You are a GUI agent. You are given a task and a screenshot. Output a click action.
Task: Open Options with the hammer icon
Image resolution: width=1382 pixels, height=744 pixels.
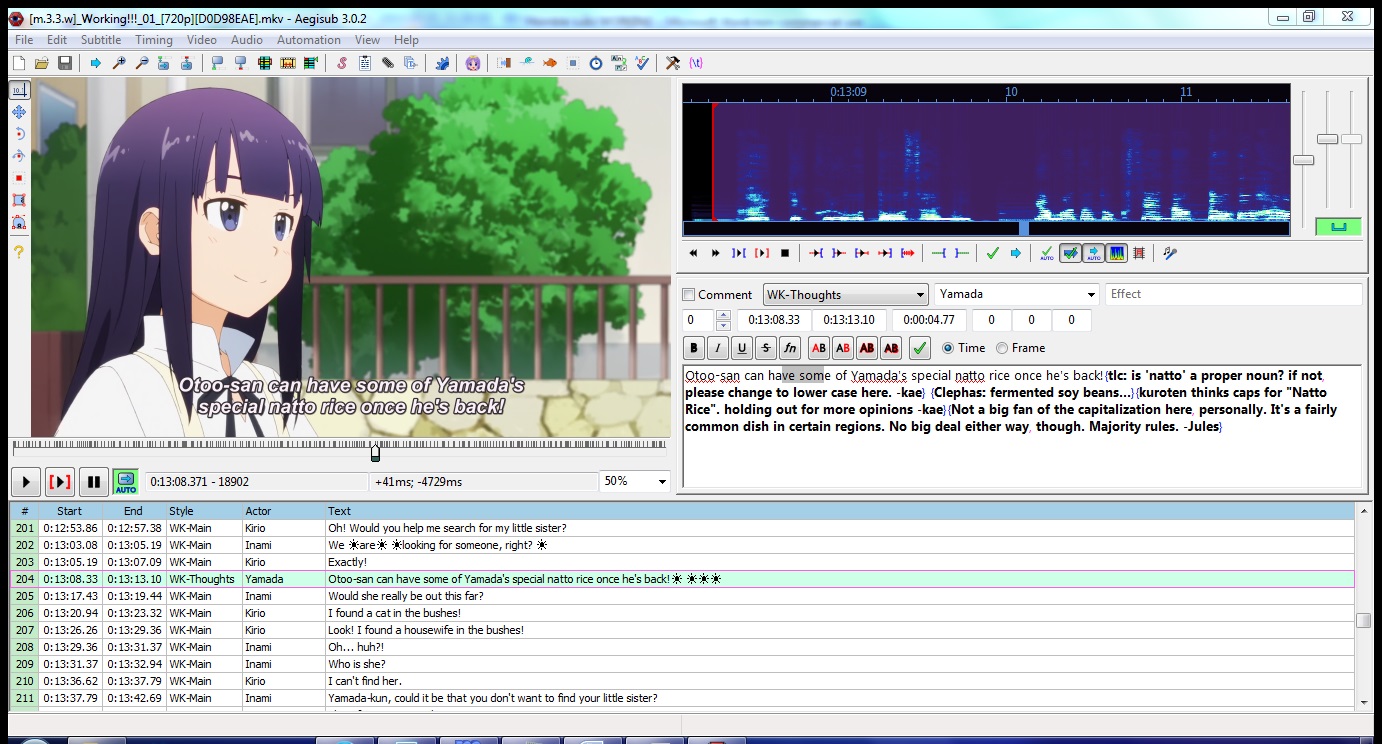point(673,63)
